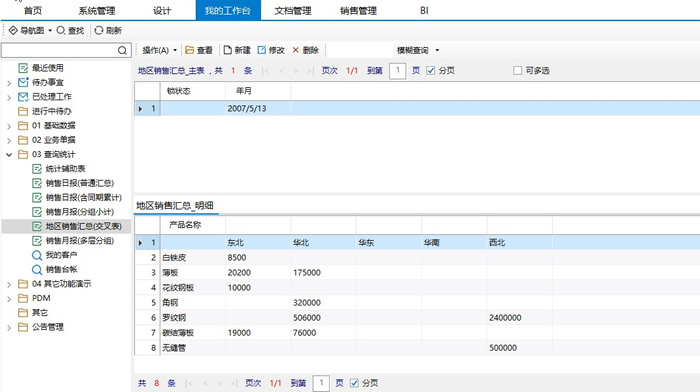The height and width of the screenshot is (392, 700).
Task: Select the 花纹钢板 detail row
Action: pyautogui.click(x=417, y=288)
